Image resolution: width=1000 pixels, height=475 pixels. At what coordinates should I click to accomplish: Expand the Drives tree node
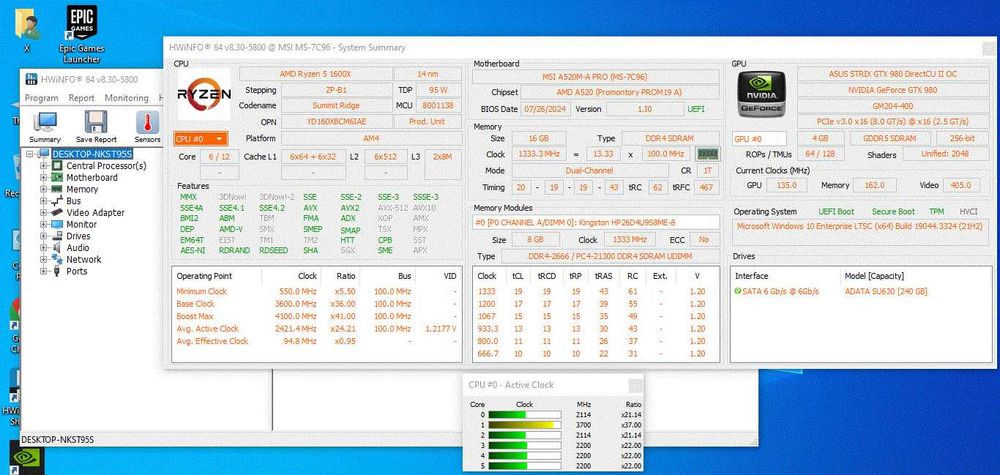(x=44, y=236)
